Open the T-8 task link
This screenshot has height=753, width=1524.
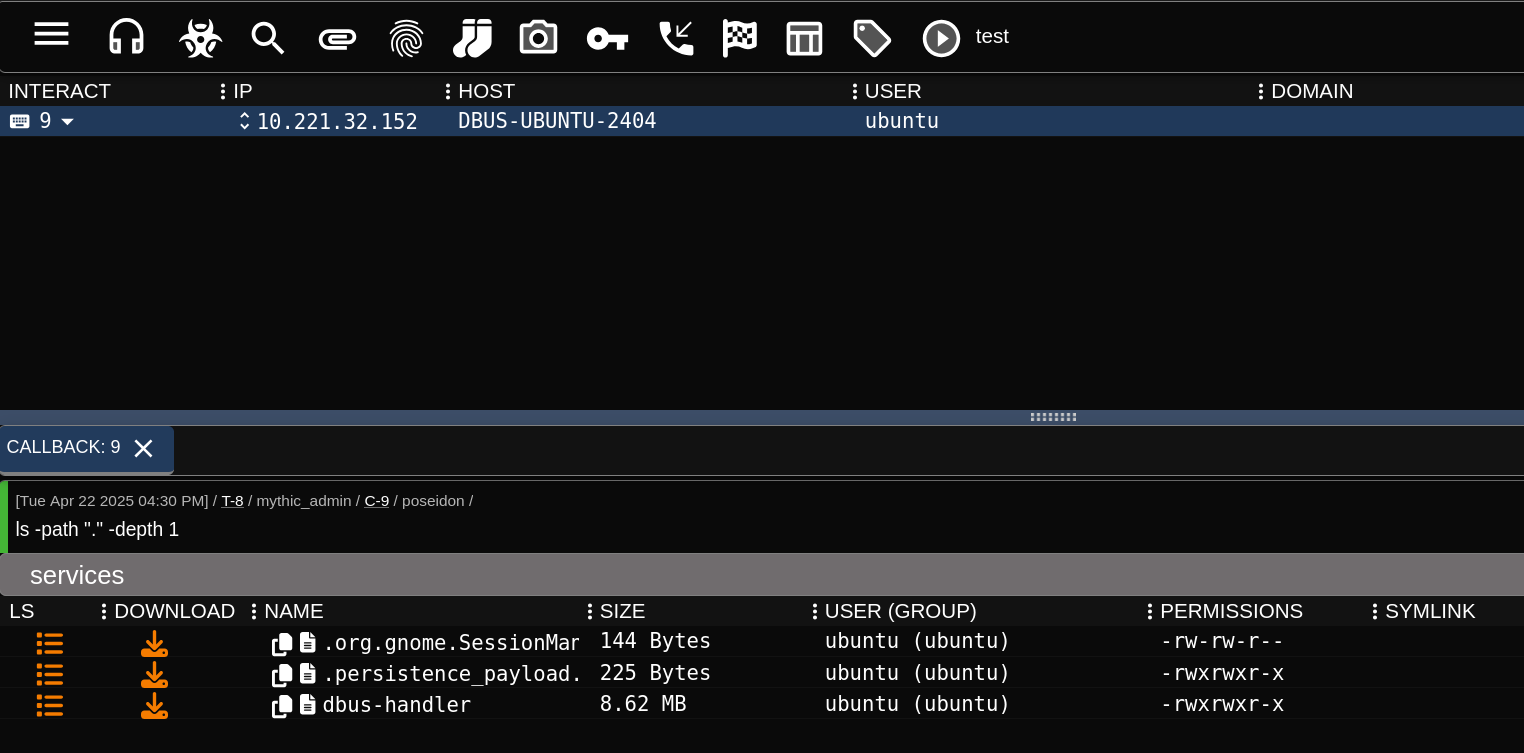(232, 501)
